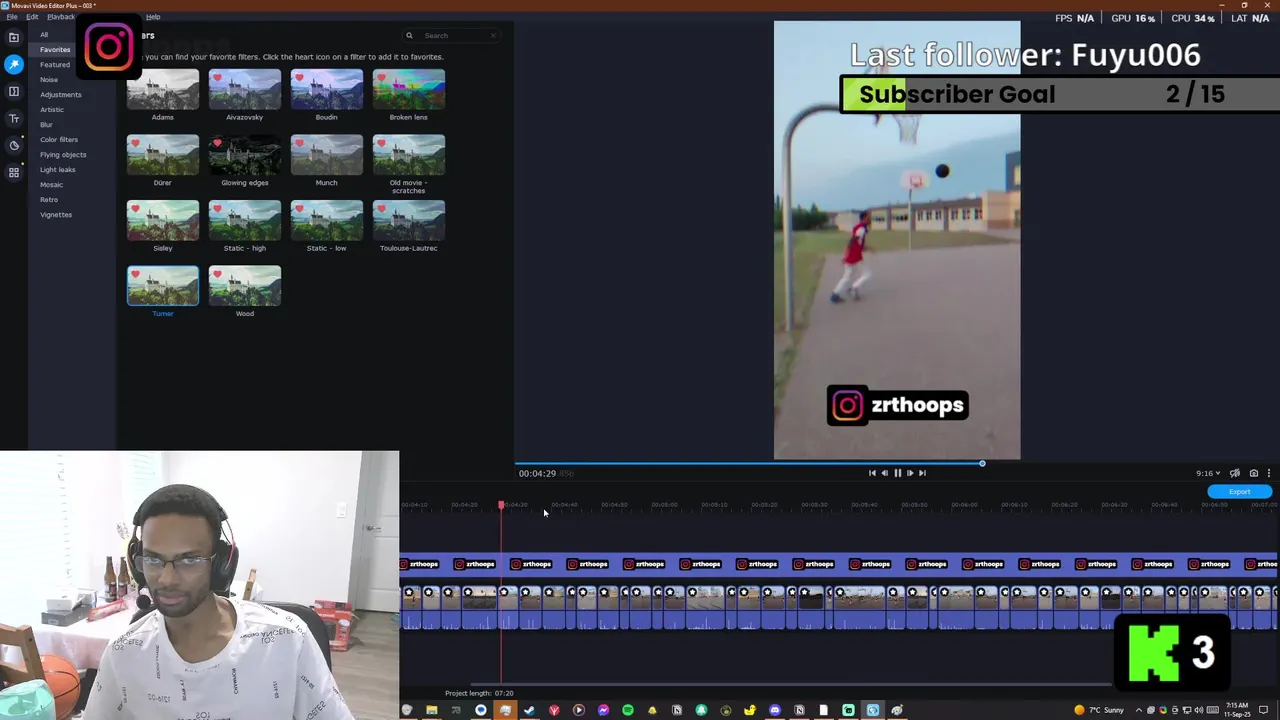
Task: Unfavorite the Wood filter heart
Action: coord(217,274)
